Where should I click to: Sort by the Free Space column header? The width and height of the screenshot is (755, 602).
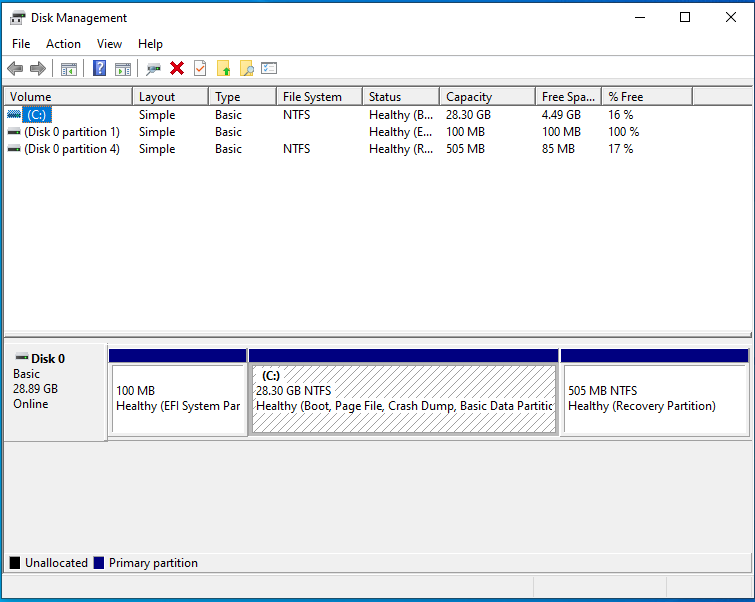[x=569, y=97]
